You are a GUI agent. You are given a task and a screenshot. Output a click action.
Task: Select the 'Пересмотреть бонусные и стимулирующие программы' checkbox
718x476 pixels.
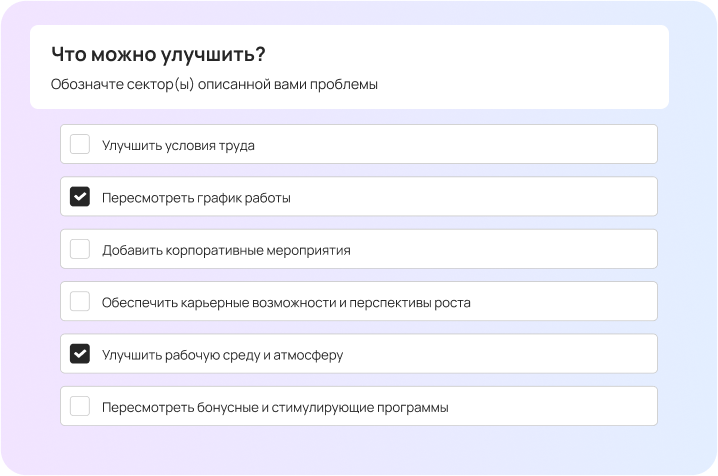80,406
